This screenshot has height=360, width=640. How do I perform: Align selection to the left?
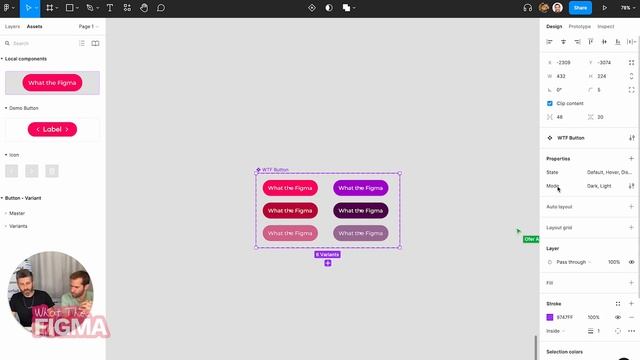pyautogui.click(x=549, y=42)
